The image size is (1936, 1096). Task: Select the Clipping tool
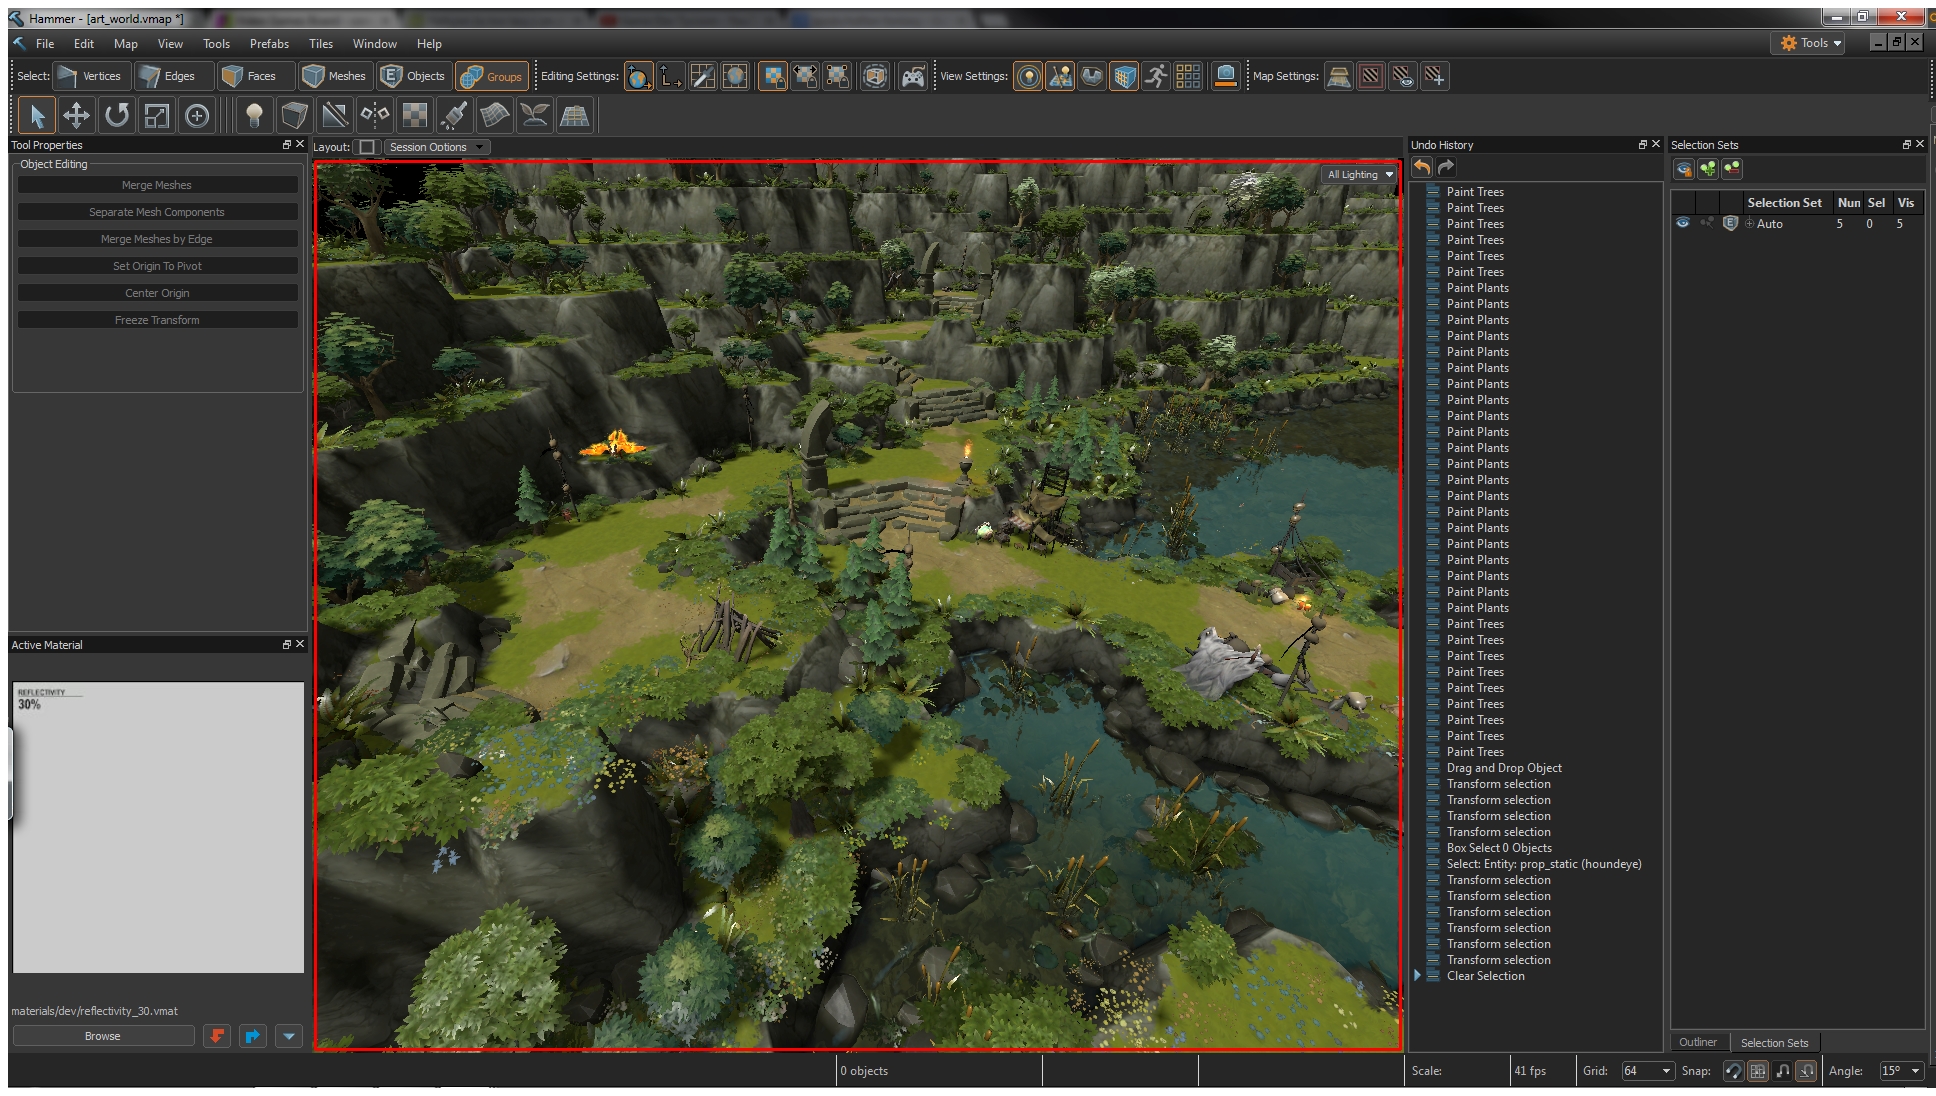[335, 116]
